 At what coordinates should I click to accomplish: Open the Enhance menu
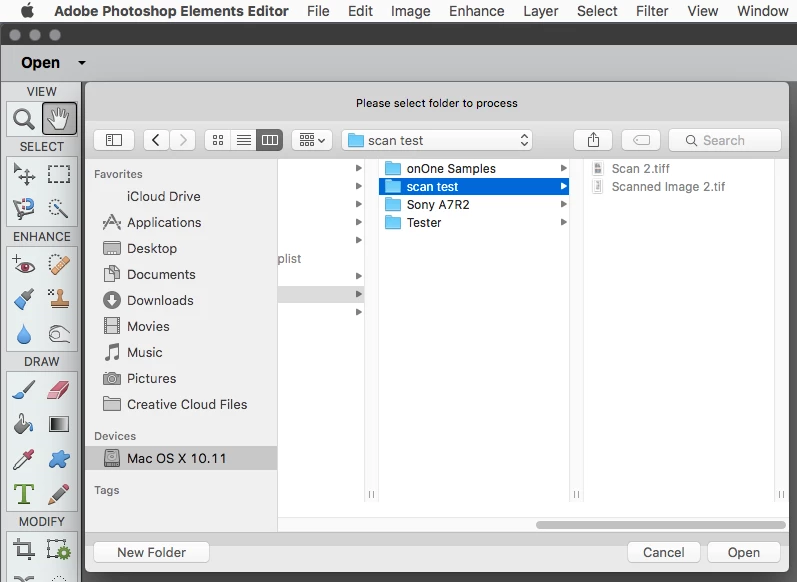(476, 11)
